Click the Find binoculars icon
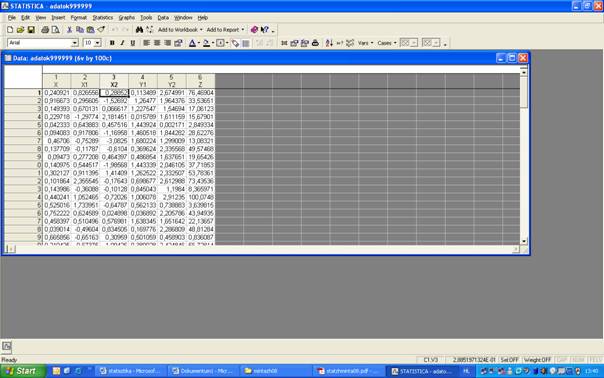The height and width of the screenshot is (378, 604). pos(139,30)
